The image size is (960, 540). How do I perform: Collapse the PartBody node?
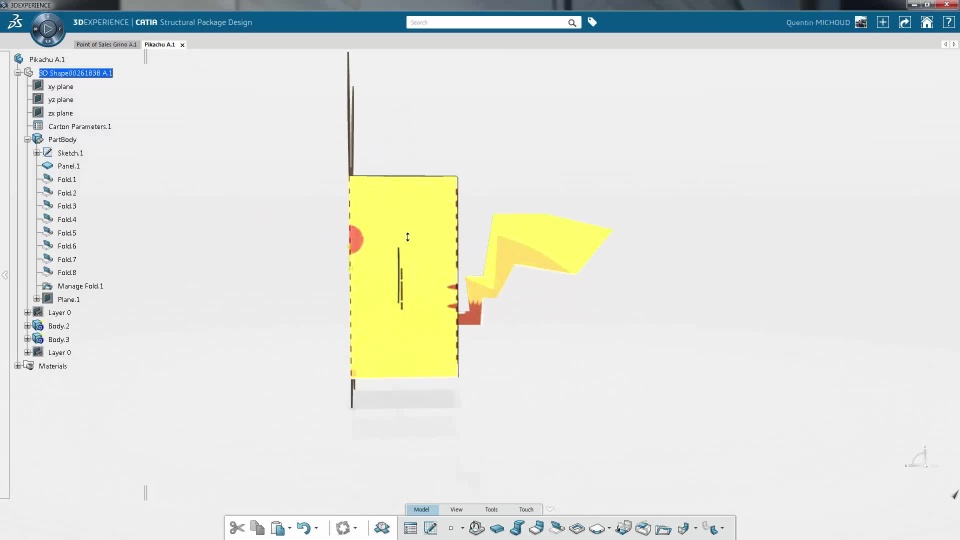point(27,140)
